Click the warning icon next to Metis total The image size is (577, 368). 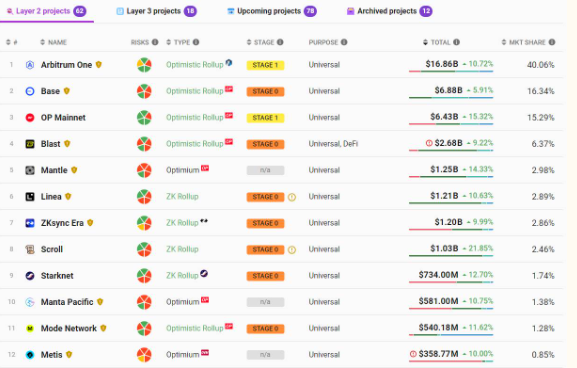tap(413, 354)
